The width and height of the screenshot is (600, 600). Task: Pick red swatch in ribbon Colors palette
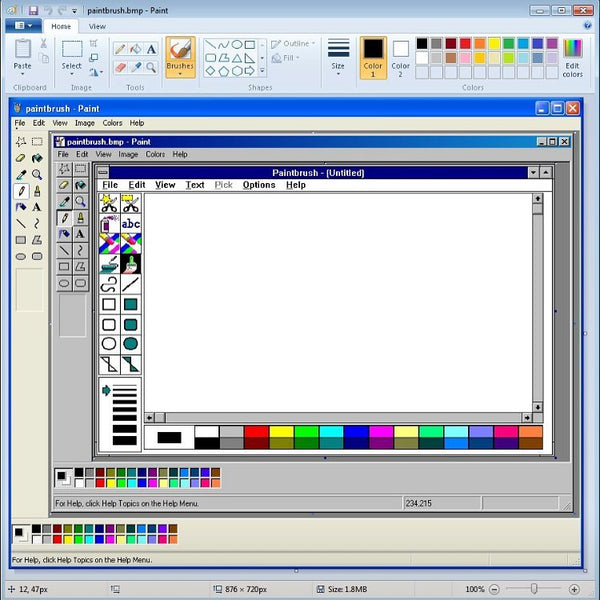point(465,43)
